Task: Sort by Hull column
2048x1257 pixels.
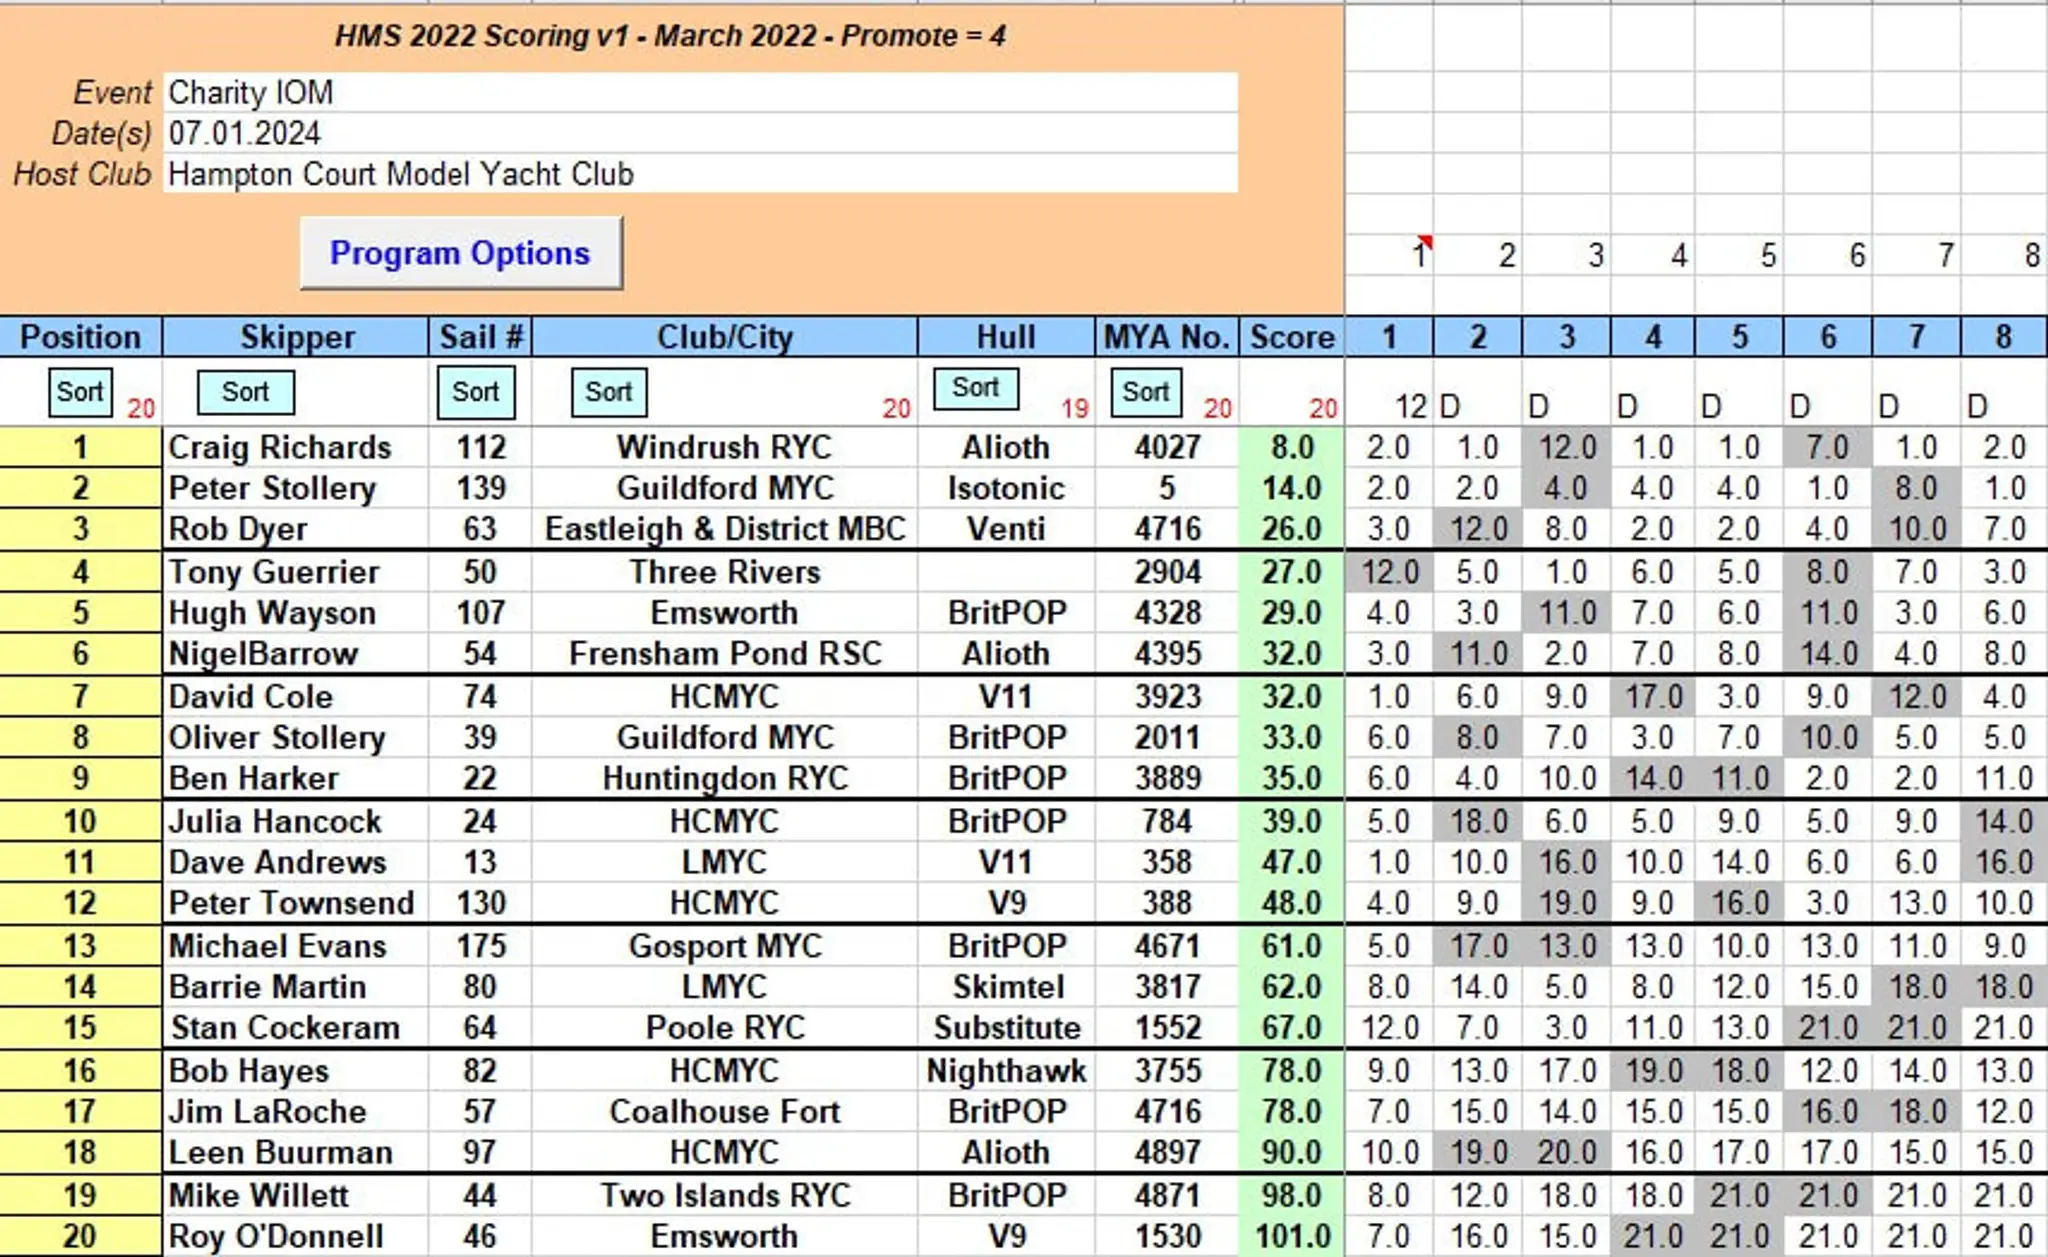Action: [x=975, y=388]
